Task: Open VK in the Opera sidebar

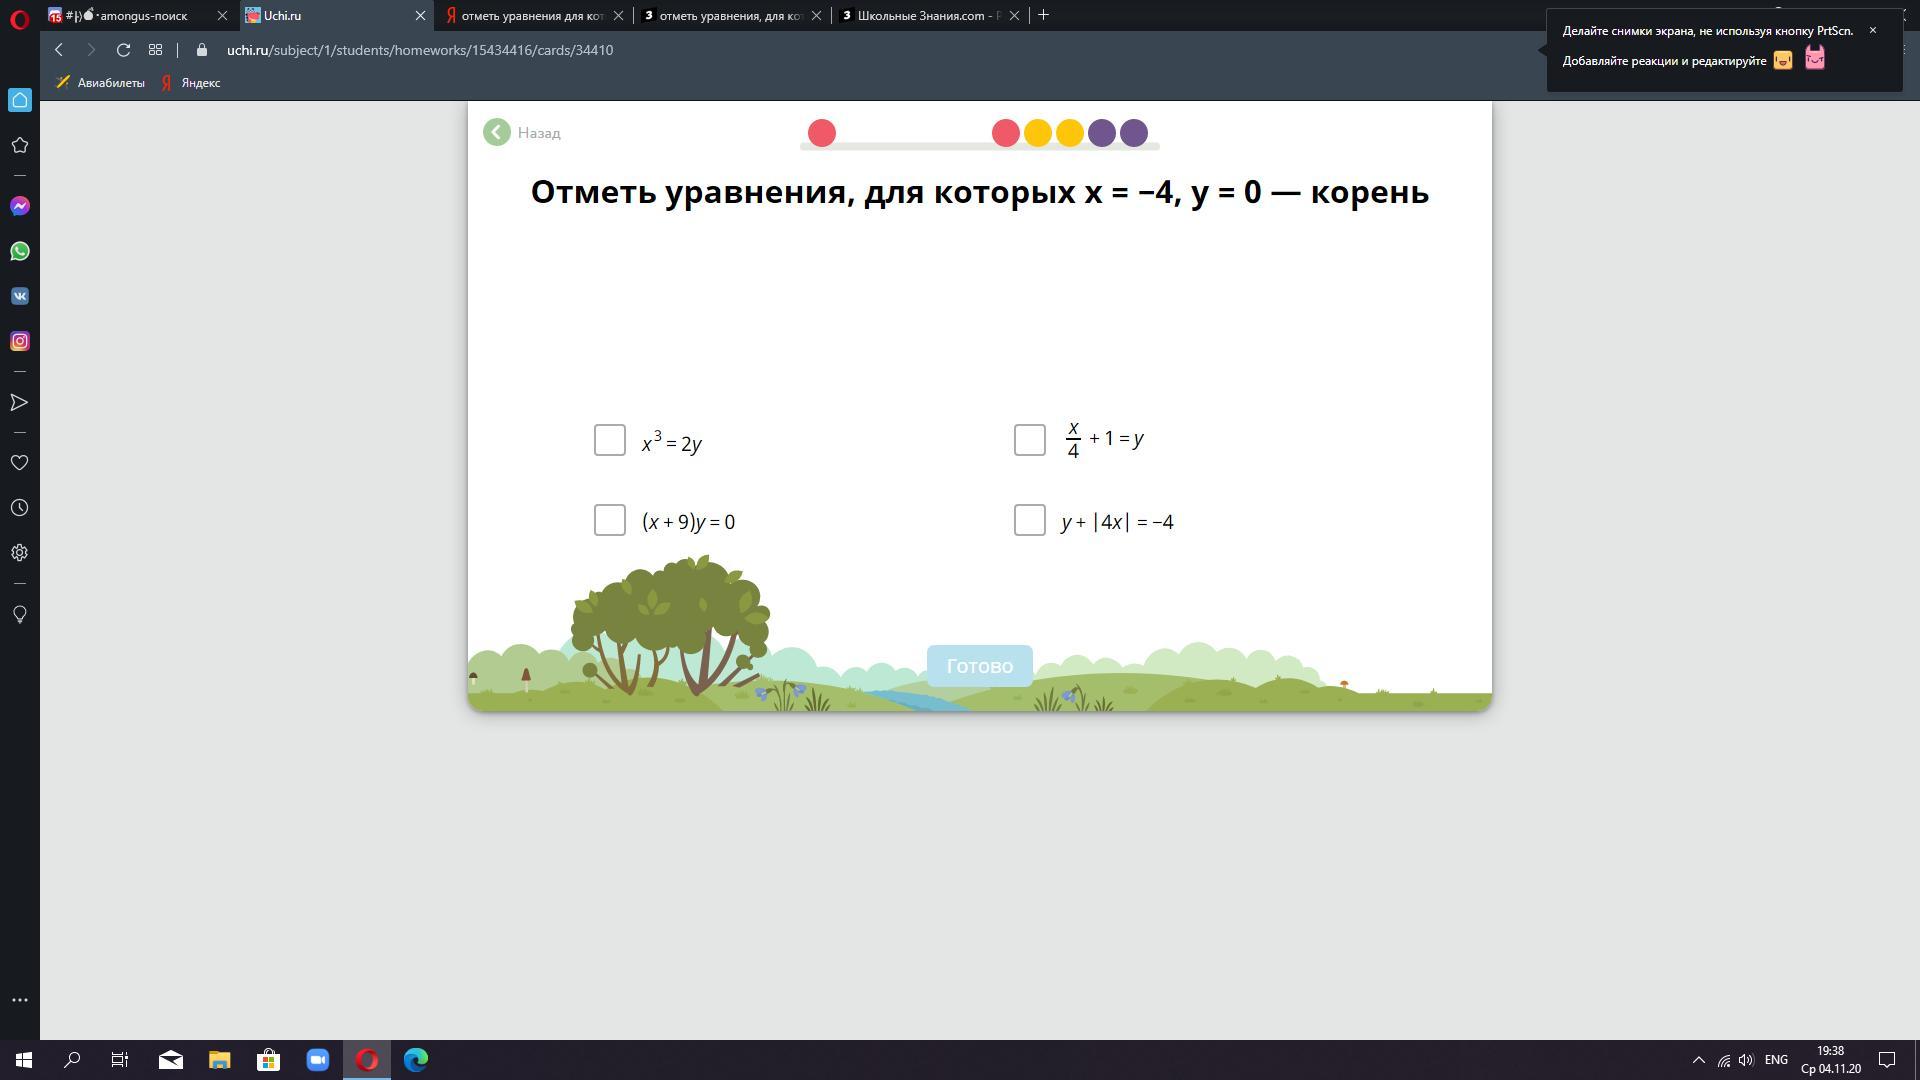Action: [20, 296]
